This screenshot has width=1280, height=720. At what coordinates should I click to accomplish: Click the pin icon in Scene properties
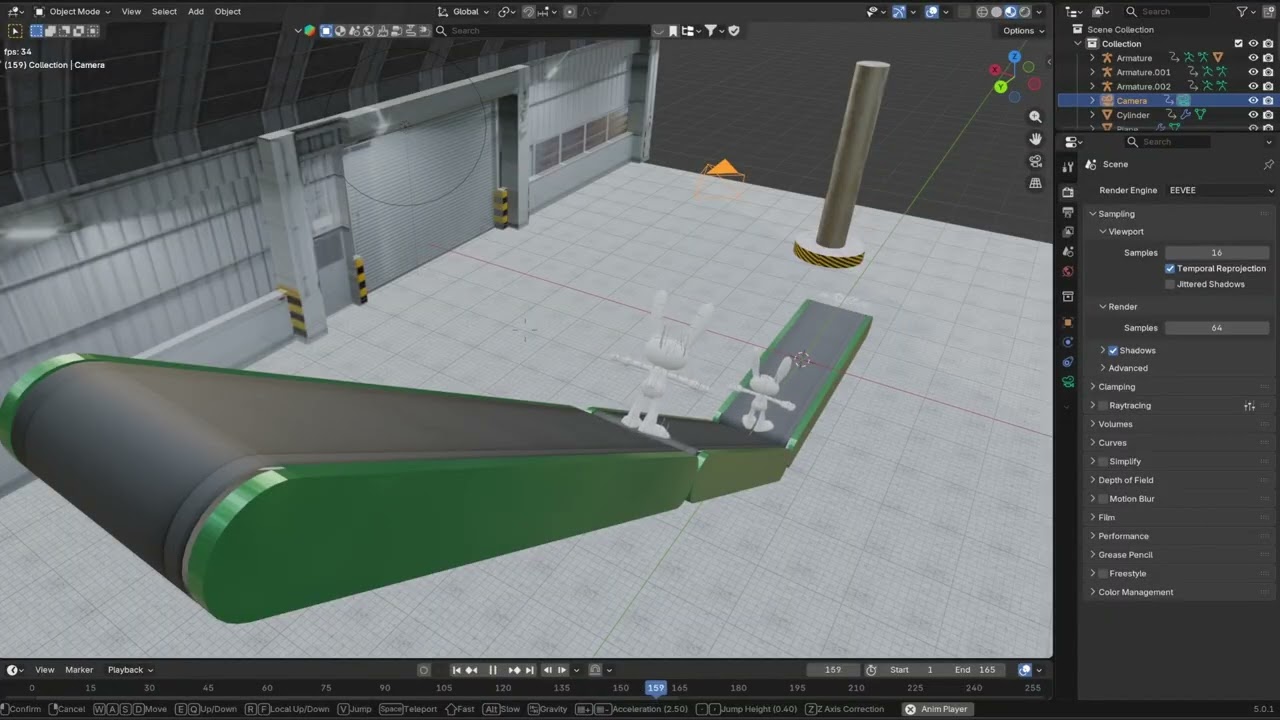coord(1269,164)
